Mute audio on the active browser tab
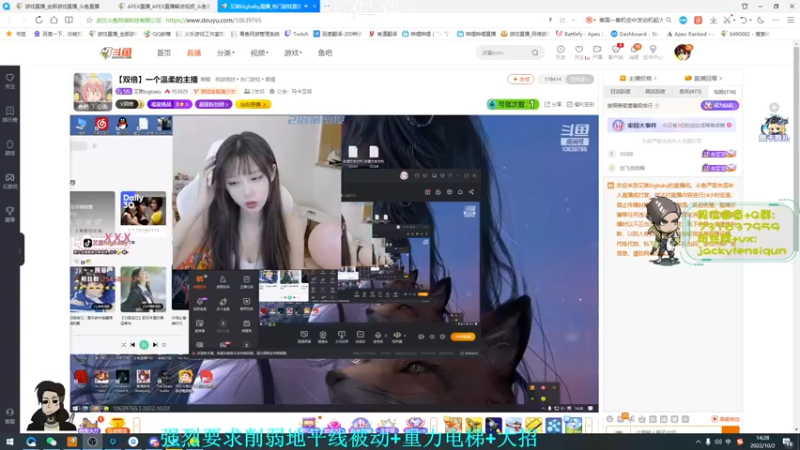 click(x=306, y=6)
